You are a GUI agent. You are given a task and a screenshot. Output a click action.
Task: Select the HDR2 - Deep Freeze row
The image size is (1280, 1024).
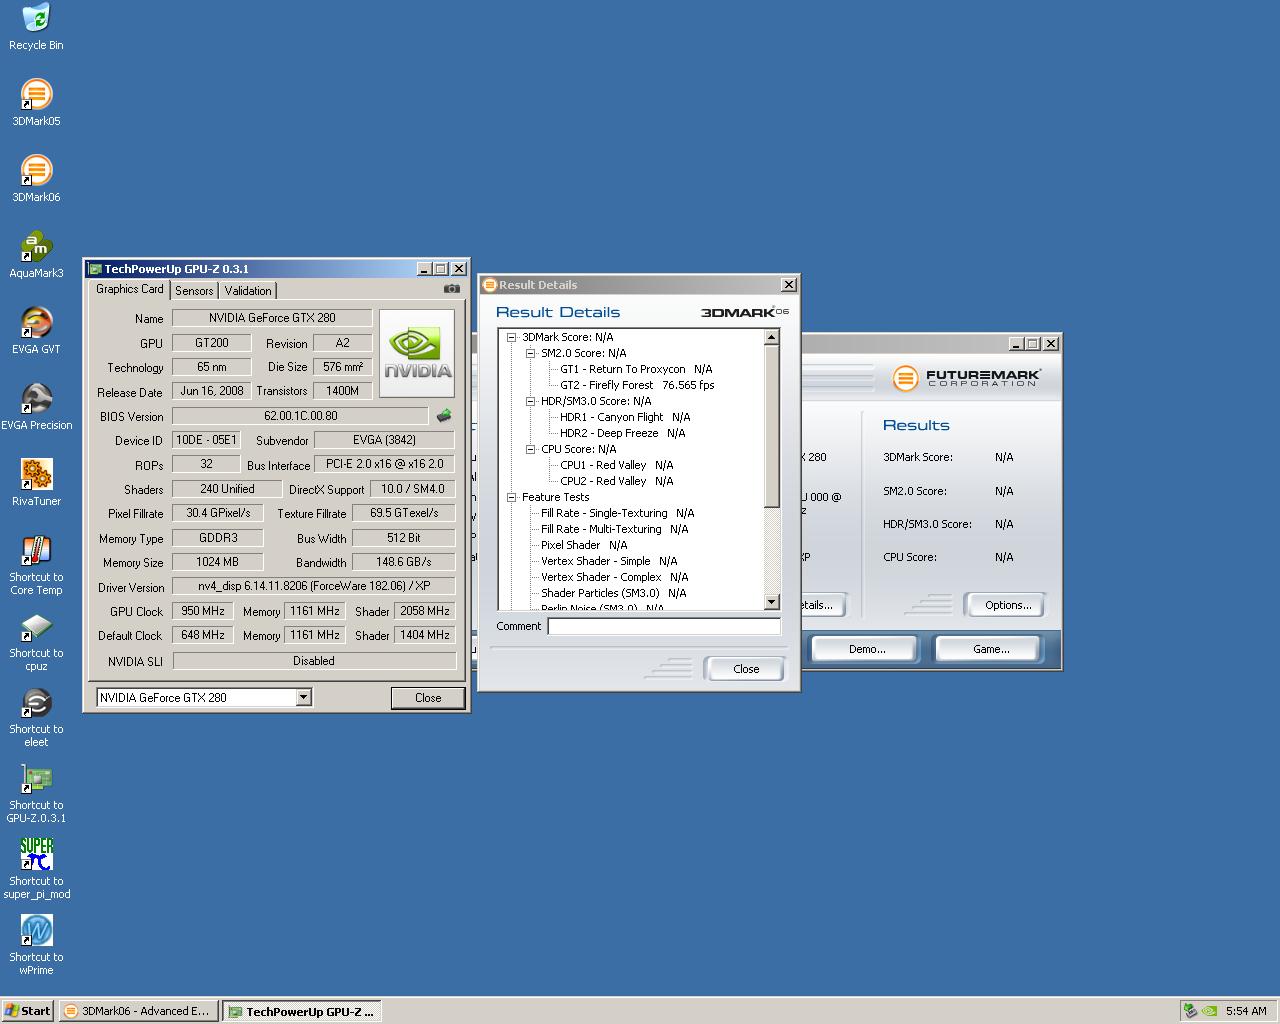(622, 433)
